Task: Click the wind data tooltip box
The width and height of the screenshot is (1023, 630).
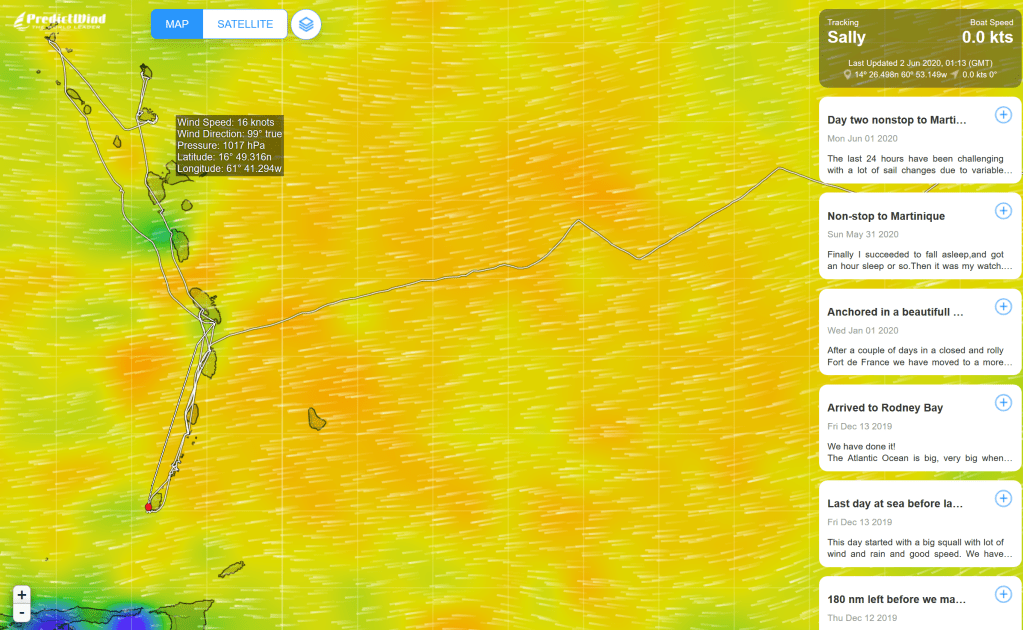Action: click(x=229, y=146)
